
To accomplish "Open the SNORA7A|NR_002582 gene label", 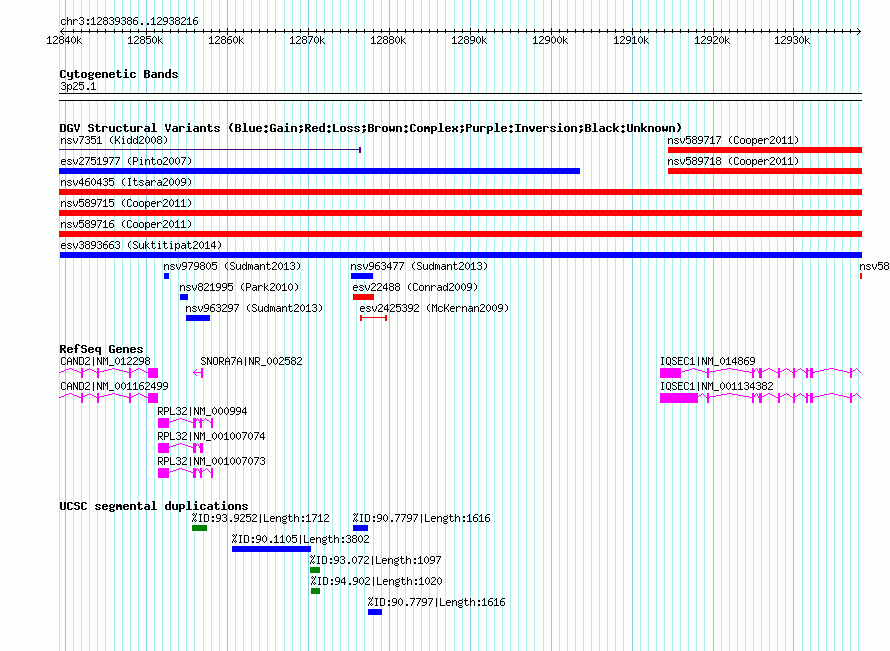I will tap(251, 362).
